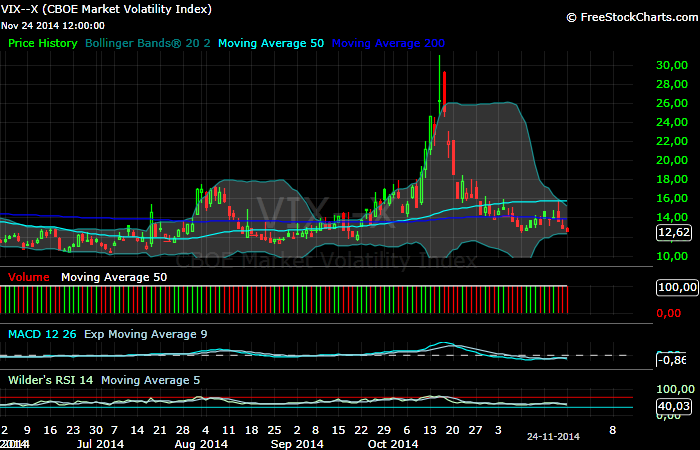Select the Wilder's RSI 14 label
The width and height of the screenshot is (700, 450).
pos(50,380)
